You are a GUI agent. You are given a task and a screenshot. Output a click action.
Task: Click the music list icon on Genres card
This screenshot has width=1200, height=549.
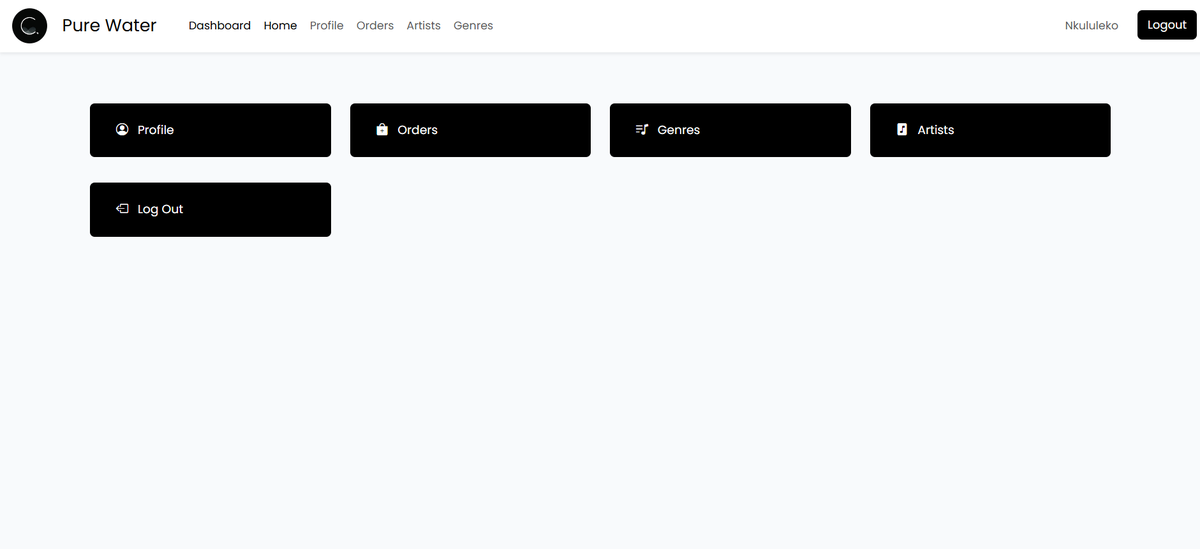coord(642,129)
